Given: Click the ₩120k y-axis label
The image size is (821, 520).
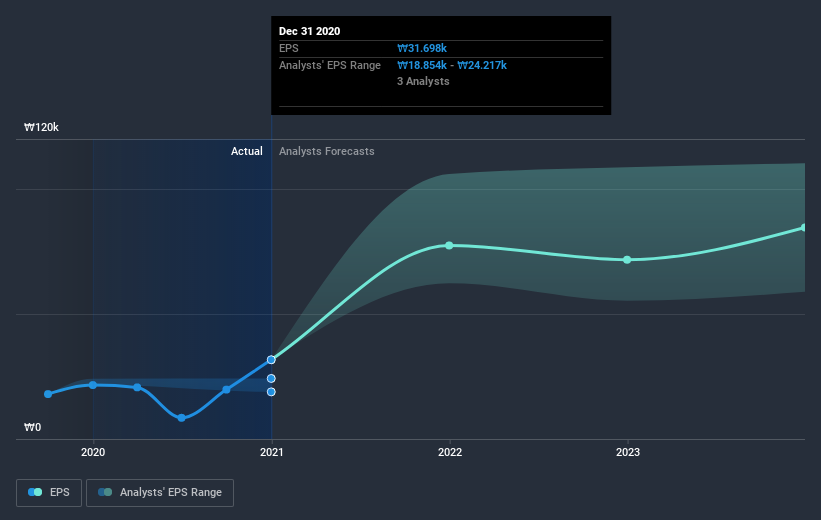Looking at the screenshot, I should pos(41,127).
